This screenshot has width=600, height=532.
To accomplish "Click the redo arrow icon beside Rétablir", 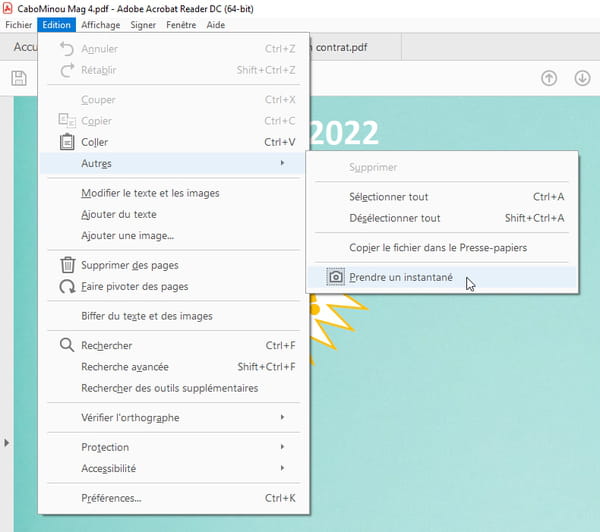I will tap(67, 70).
